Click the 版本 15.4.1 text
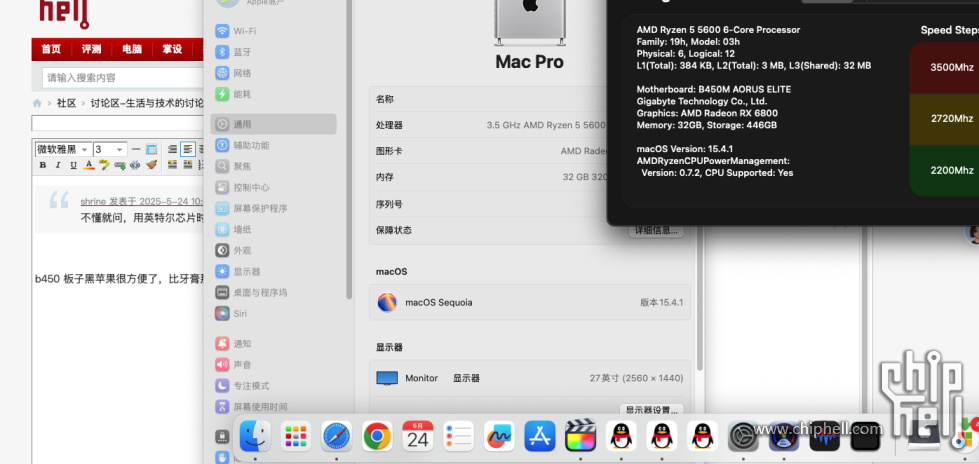This screenshot has width=979, height=464. pyautogui.click(x=661, y=302)
